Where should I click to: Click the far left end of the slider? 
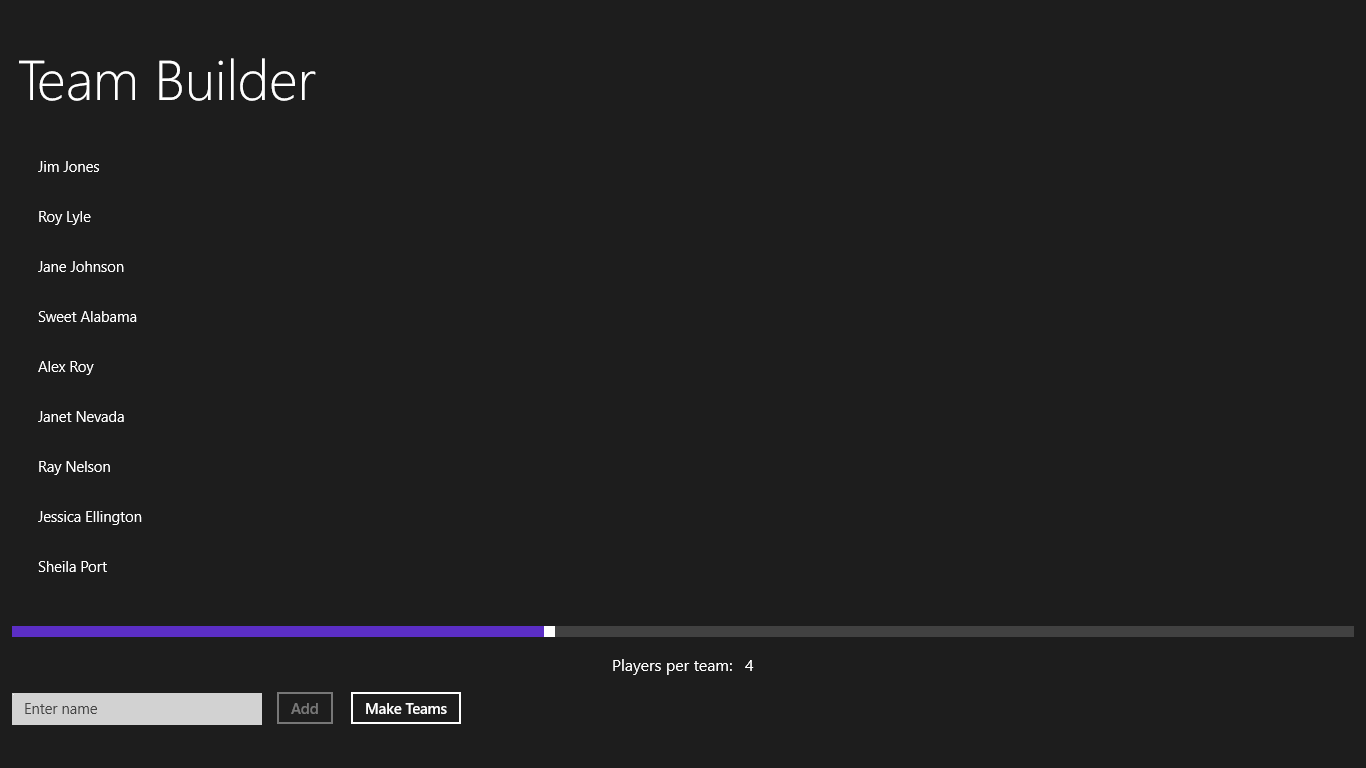[15, 631]
